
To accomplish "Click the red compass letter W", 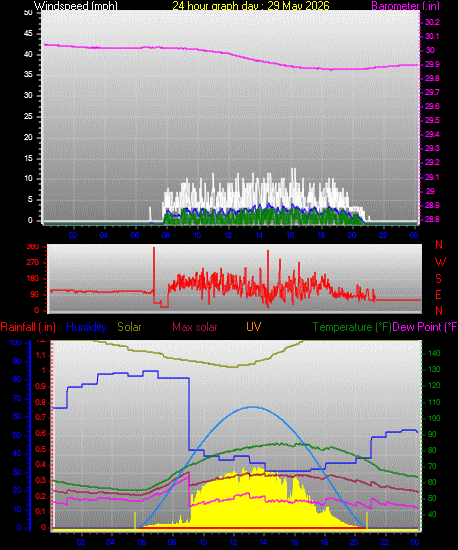I will tap(440, 262).
